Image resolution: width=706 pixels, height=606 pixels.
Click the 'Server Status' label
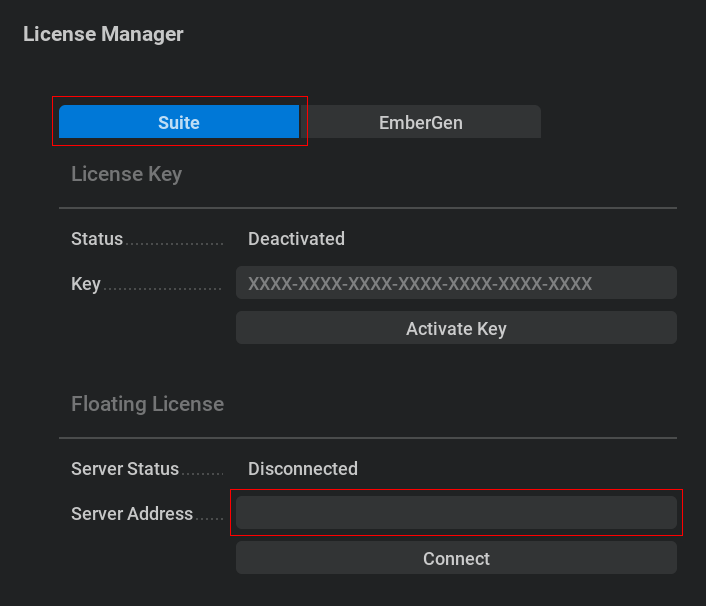[125, 469]
